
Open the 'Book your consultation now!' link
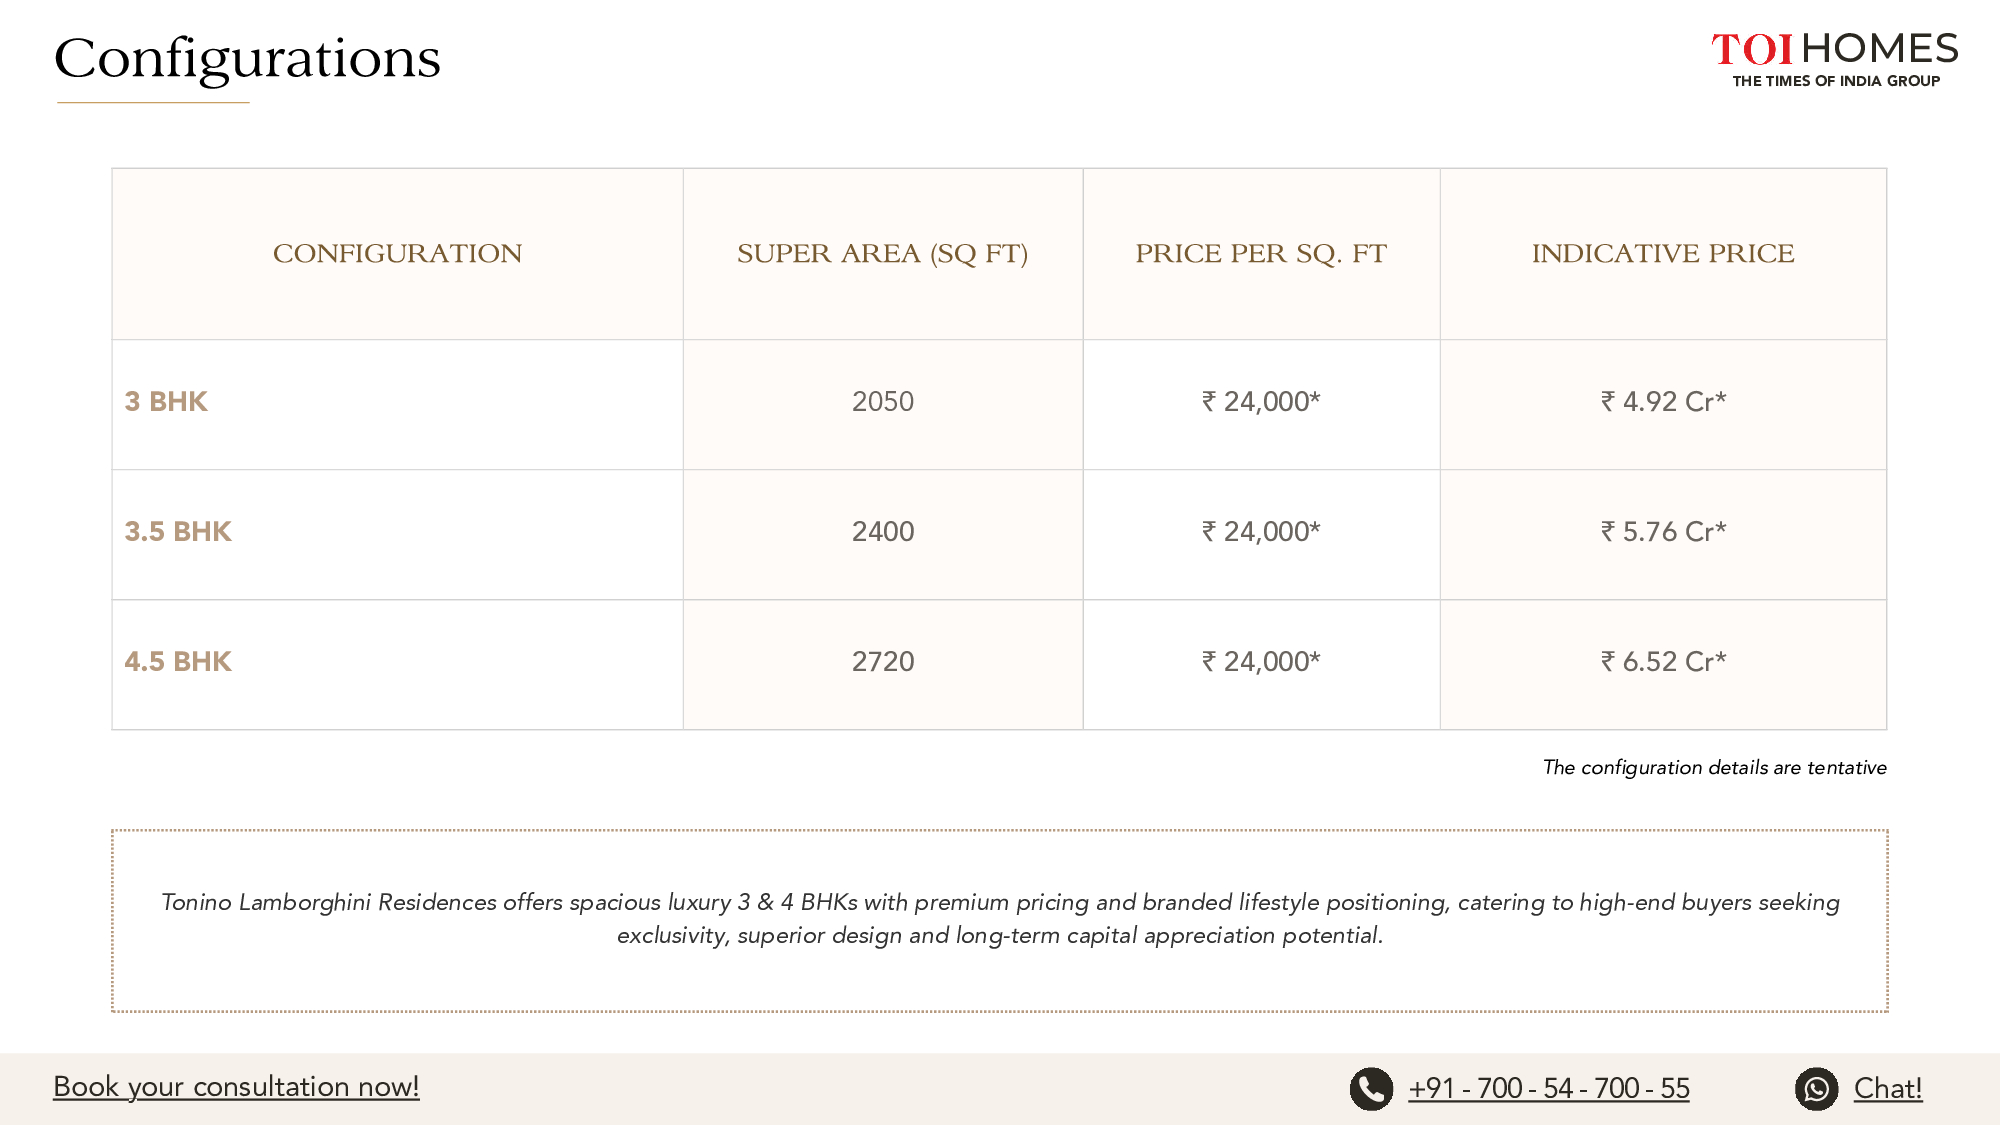[236, 1087]
